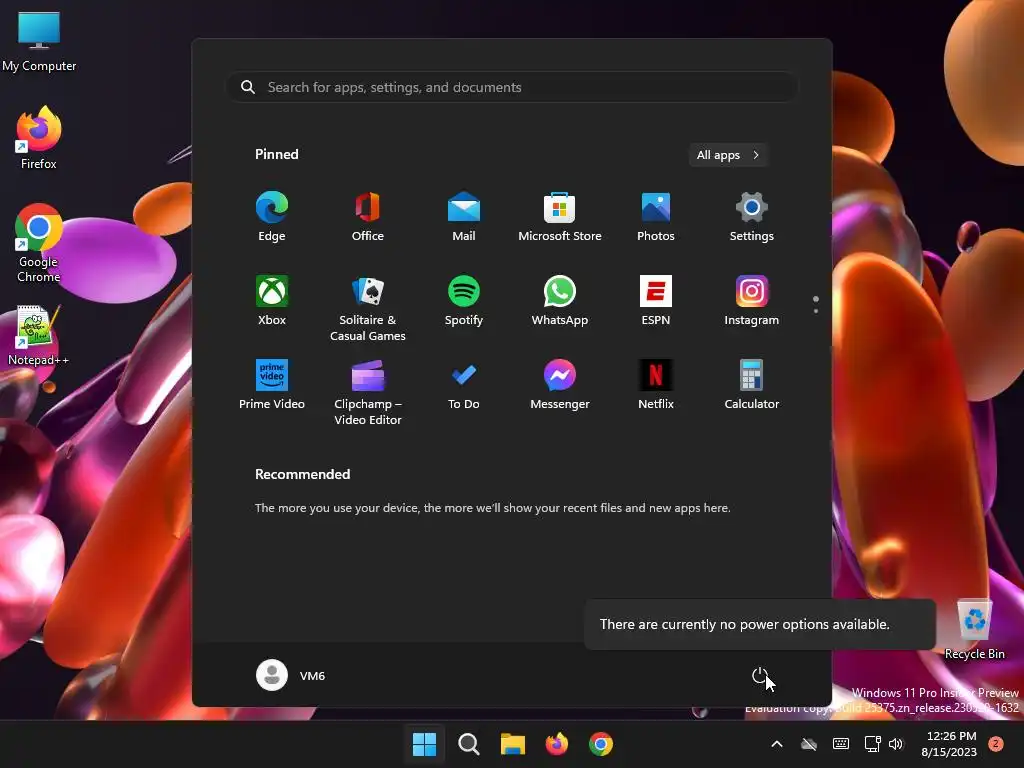
Task: Open the To Do app
Action: [464, 385]
